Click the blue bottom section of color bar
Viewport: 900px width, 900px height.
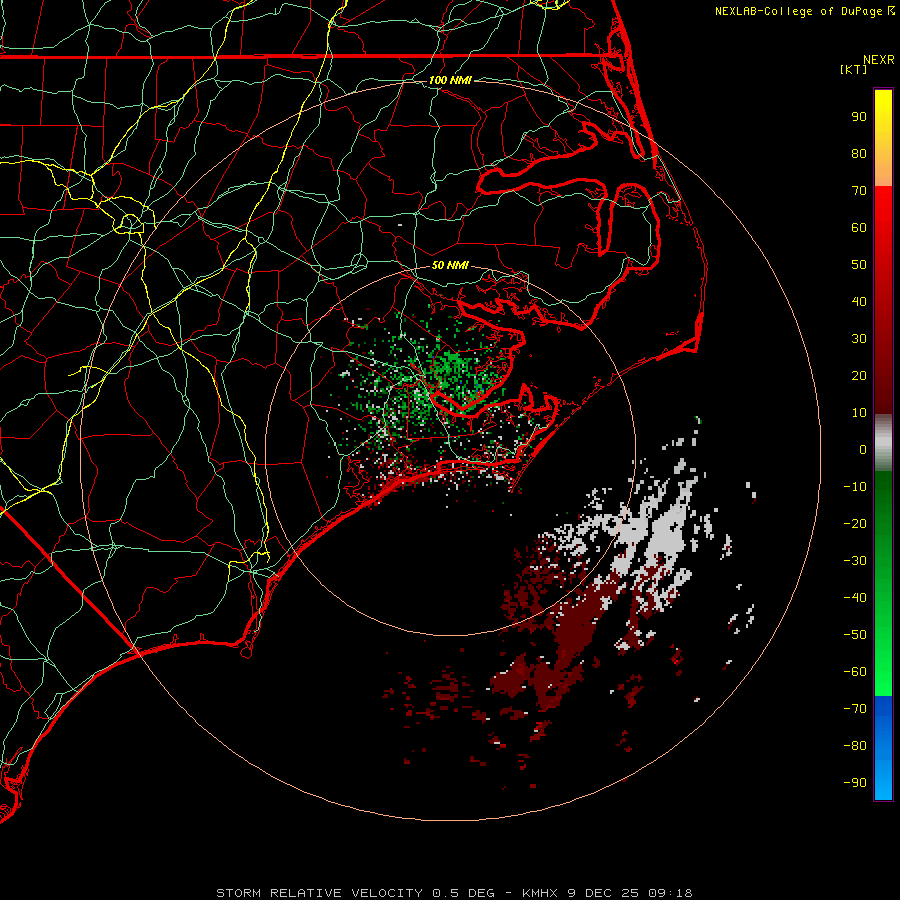click(883, 748)
